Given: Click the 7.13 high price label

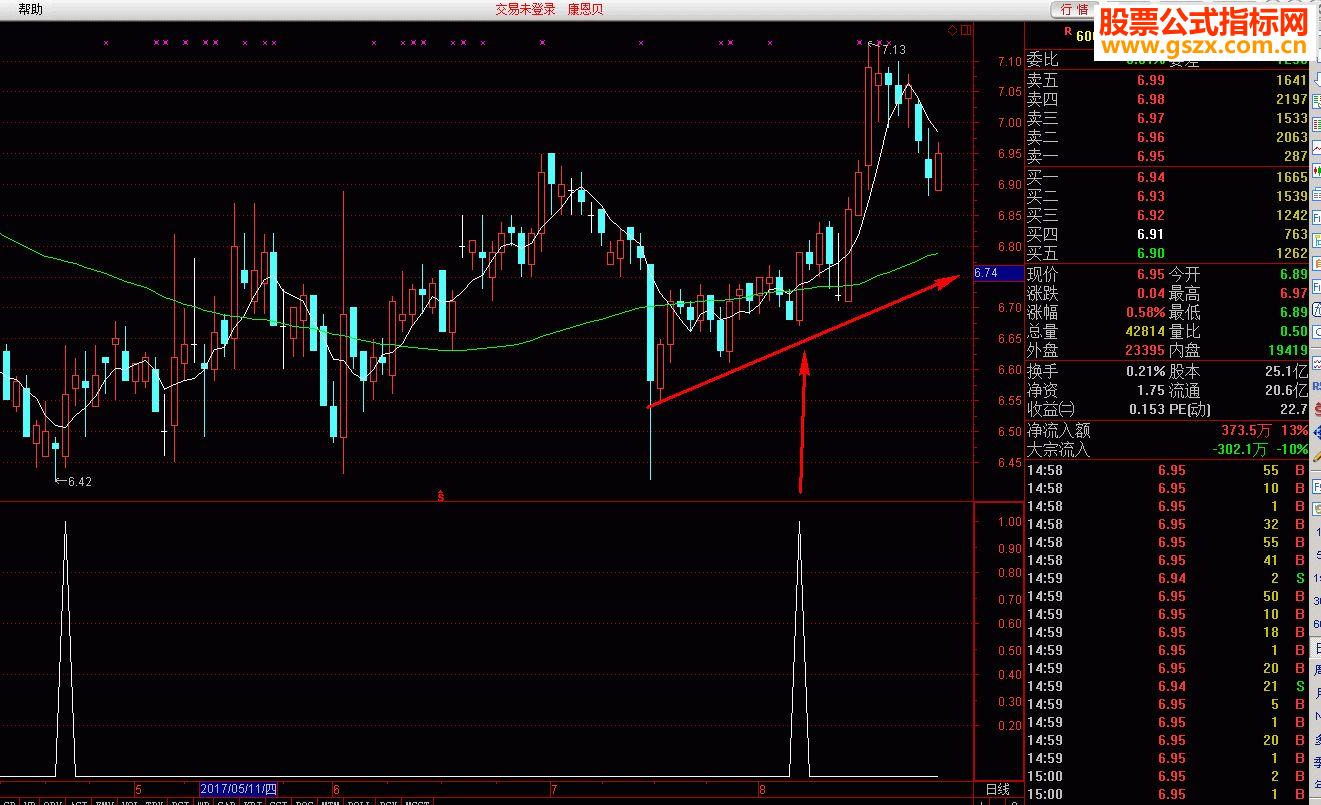Looking at the screenshot, I should pos(893,49).
